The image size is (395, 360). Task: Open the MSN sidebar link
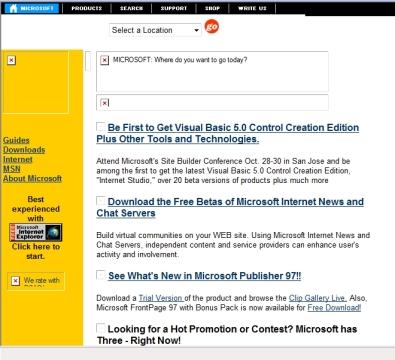pyautogui.click(x=12, y=169)
